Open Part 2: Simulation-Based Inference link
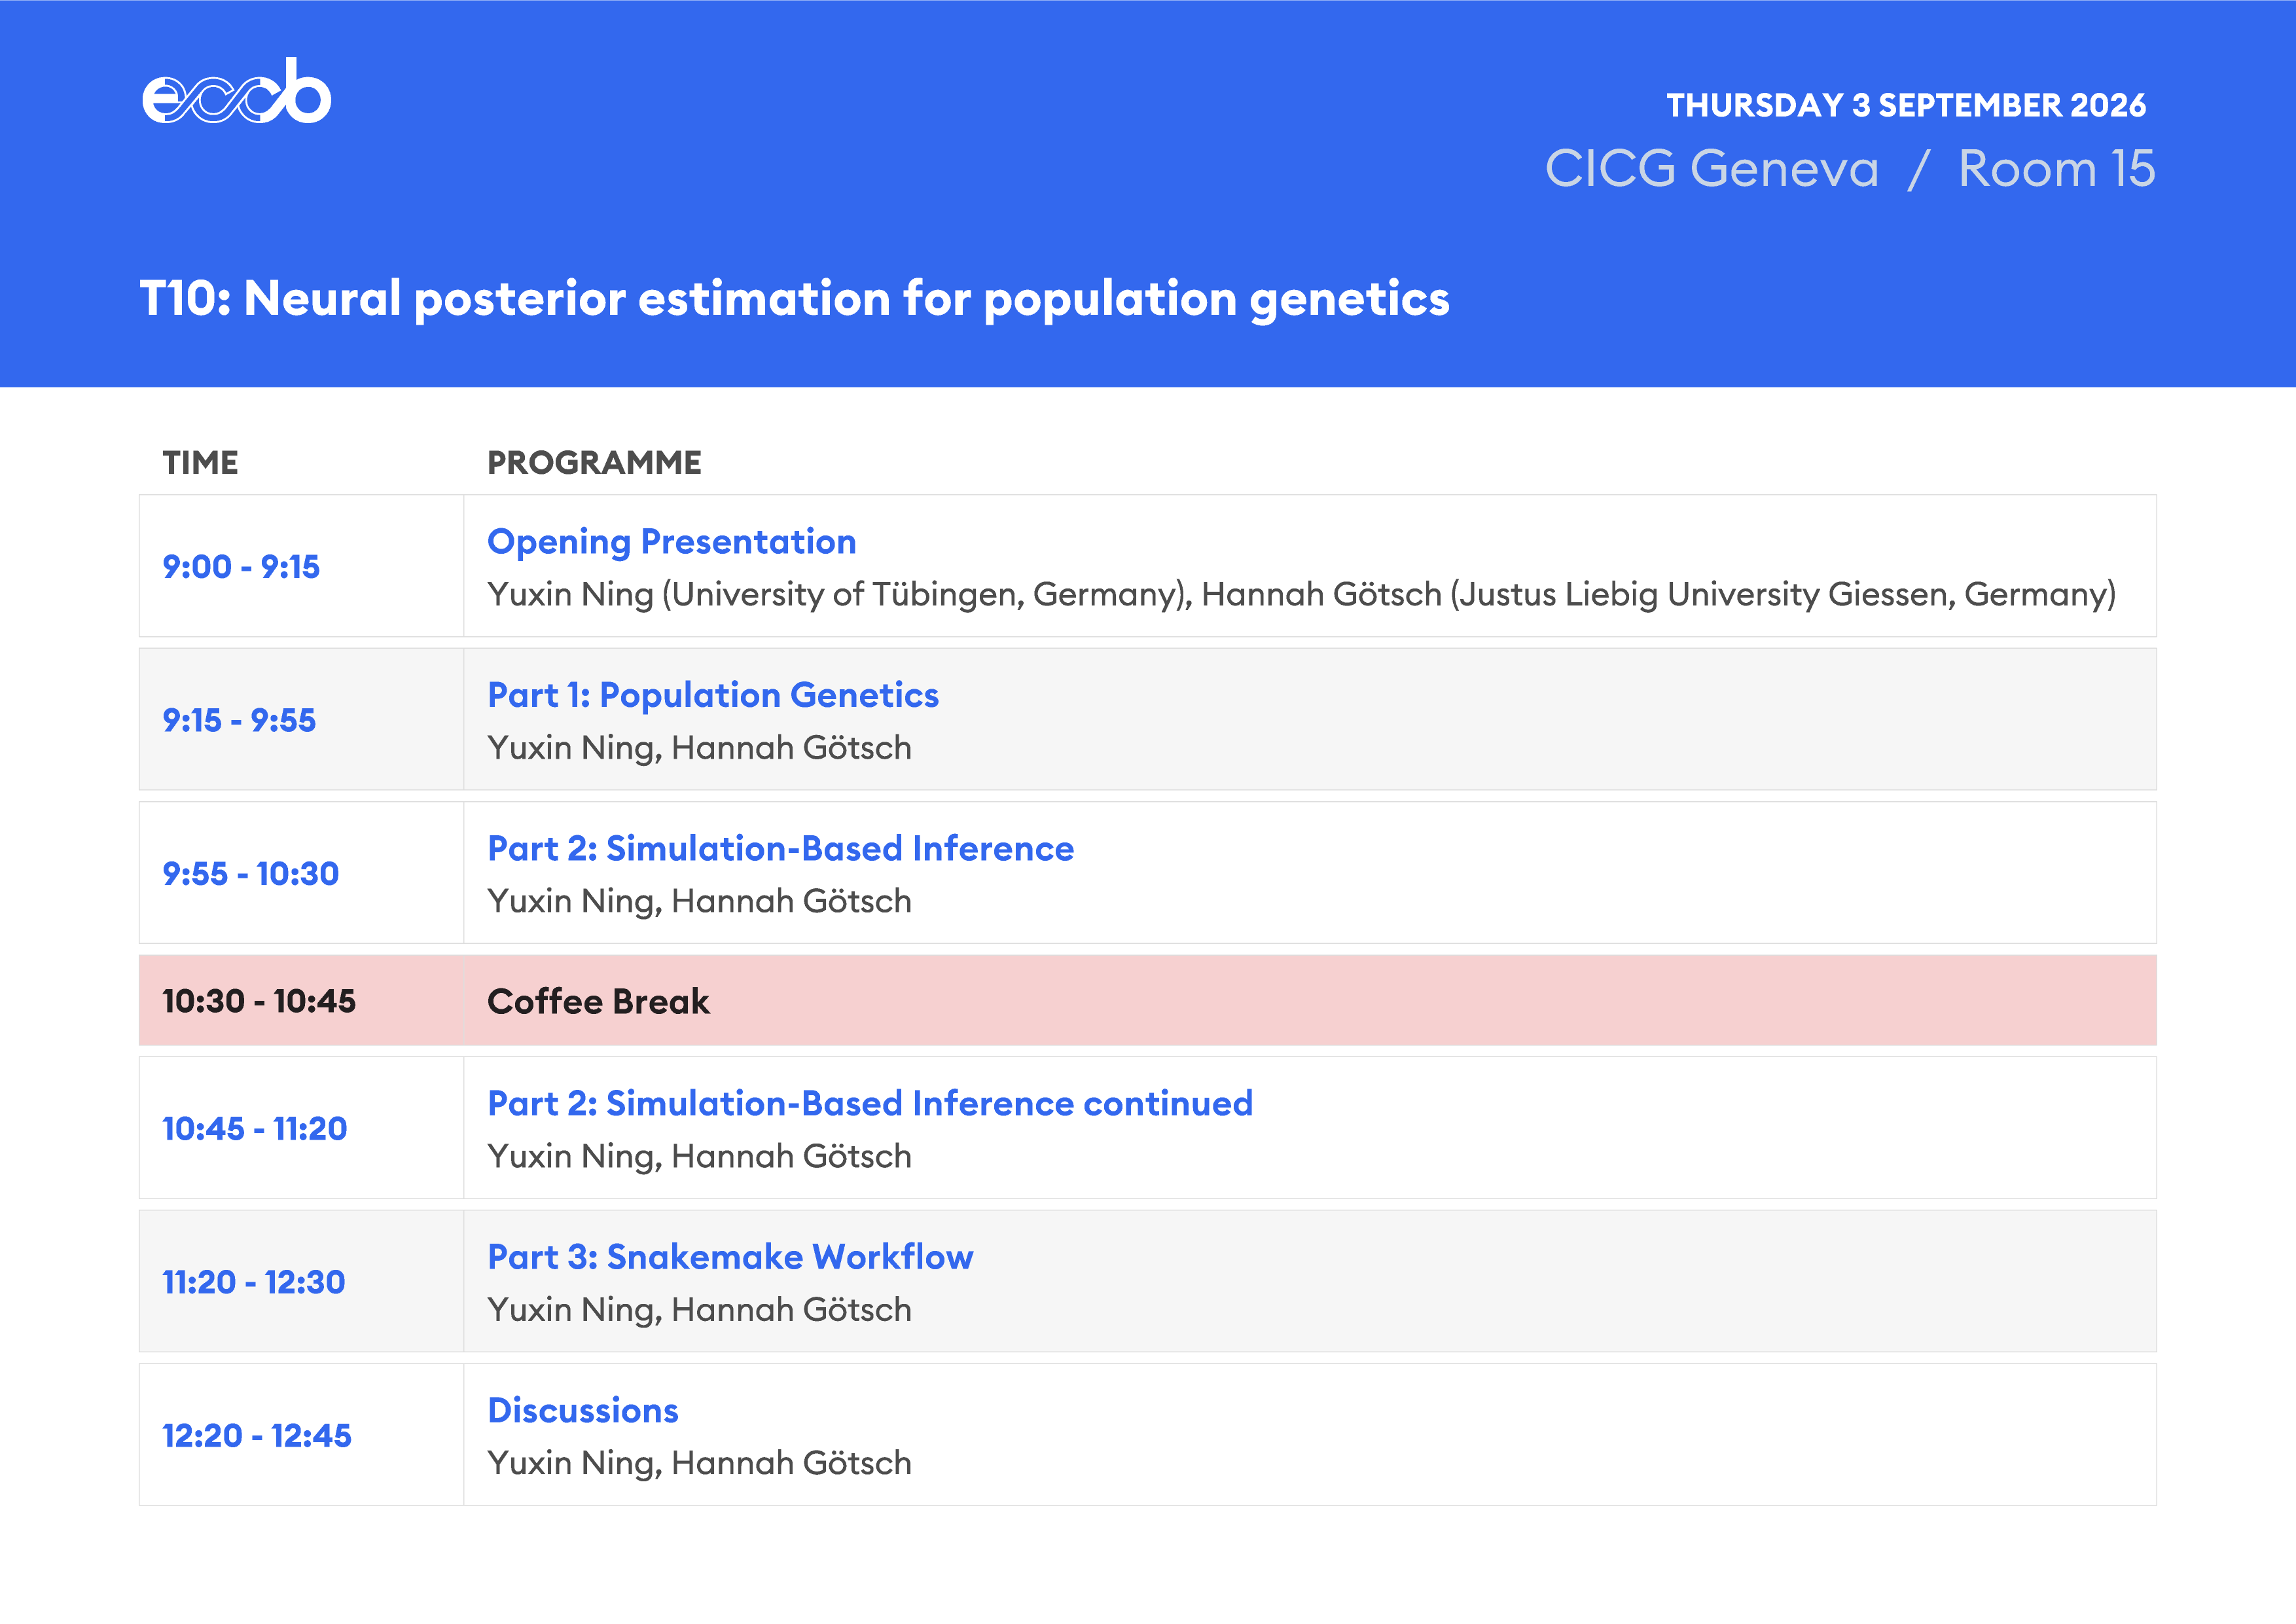 (x=780, y=848)
